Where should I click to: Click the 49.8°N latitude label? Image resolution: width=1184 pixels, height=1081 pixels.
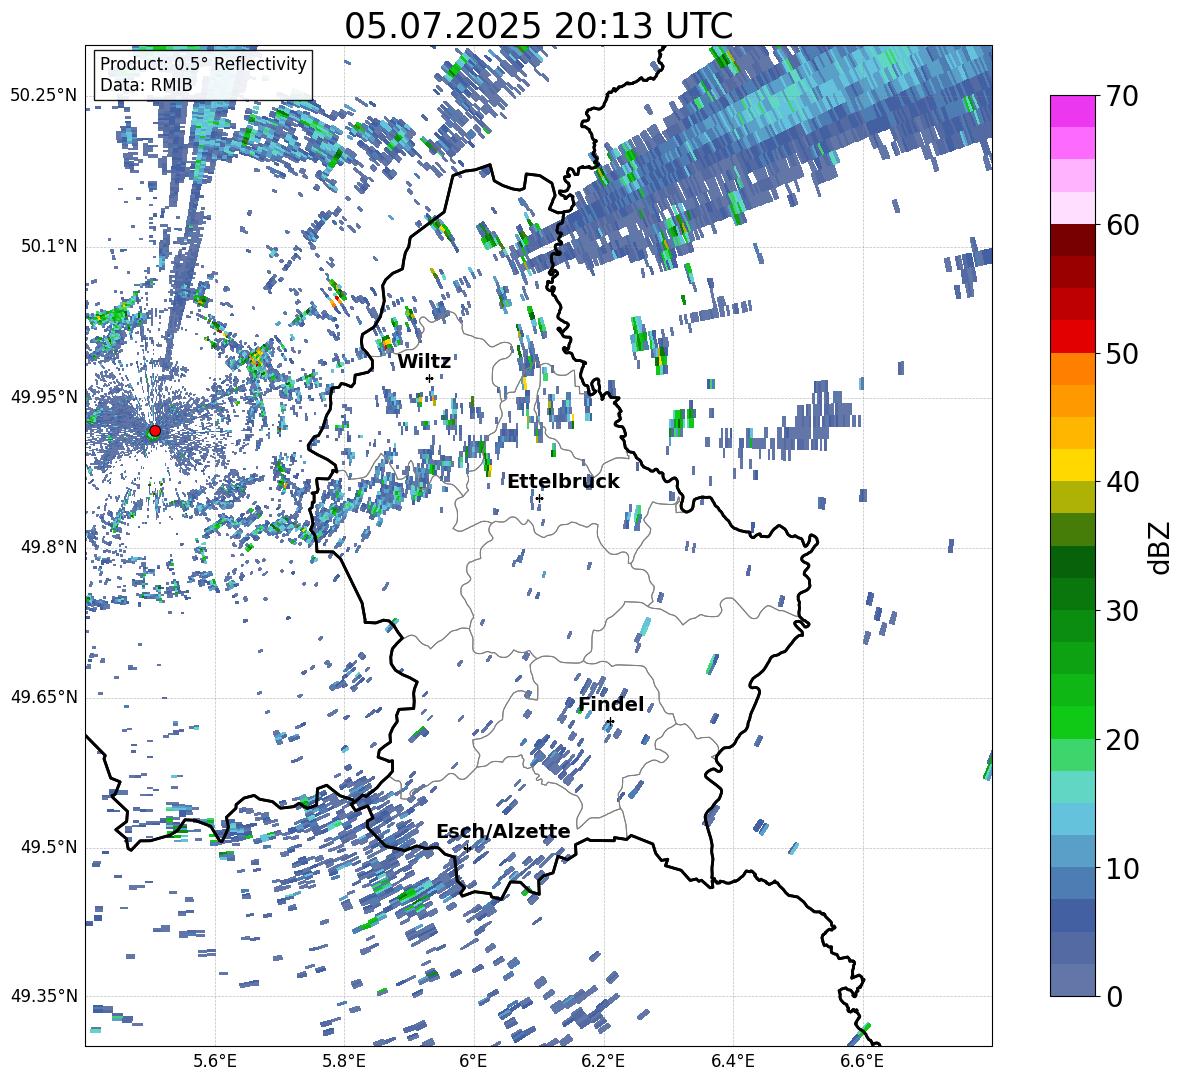click(48, 547)
